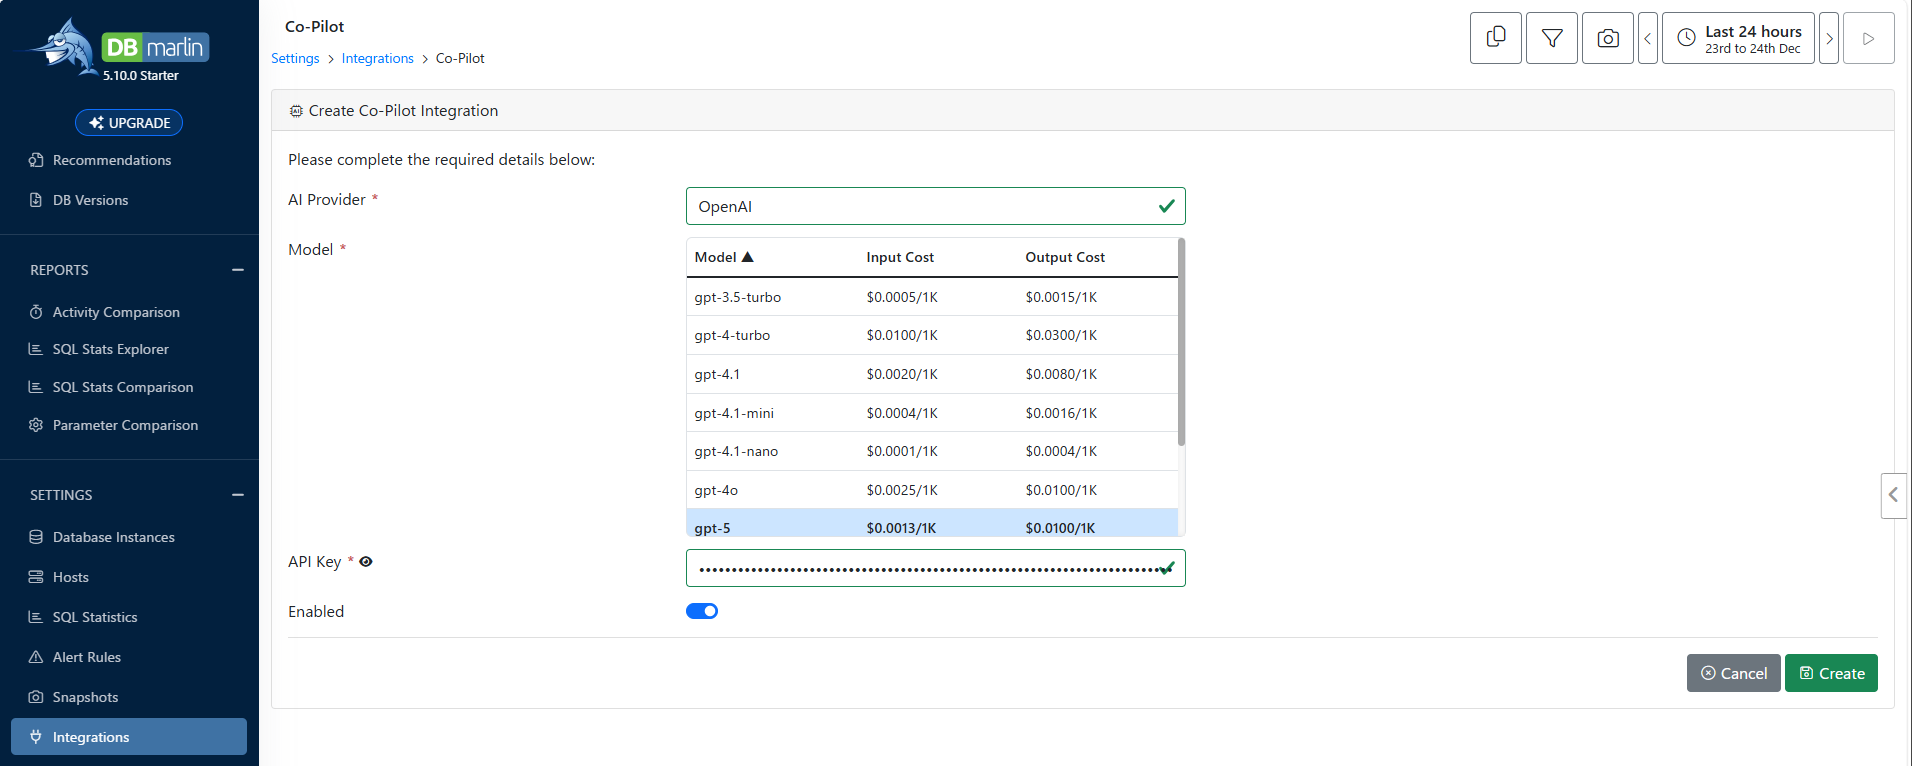Collapse the REPORTS section
The height and width of the screenshot is (766, 1912).
(238, 270)
